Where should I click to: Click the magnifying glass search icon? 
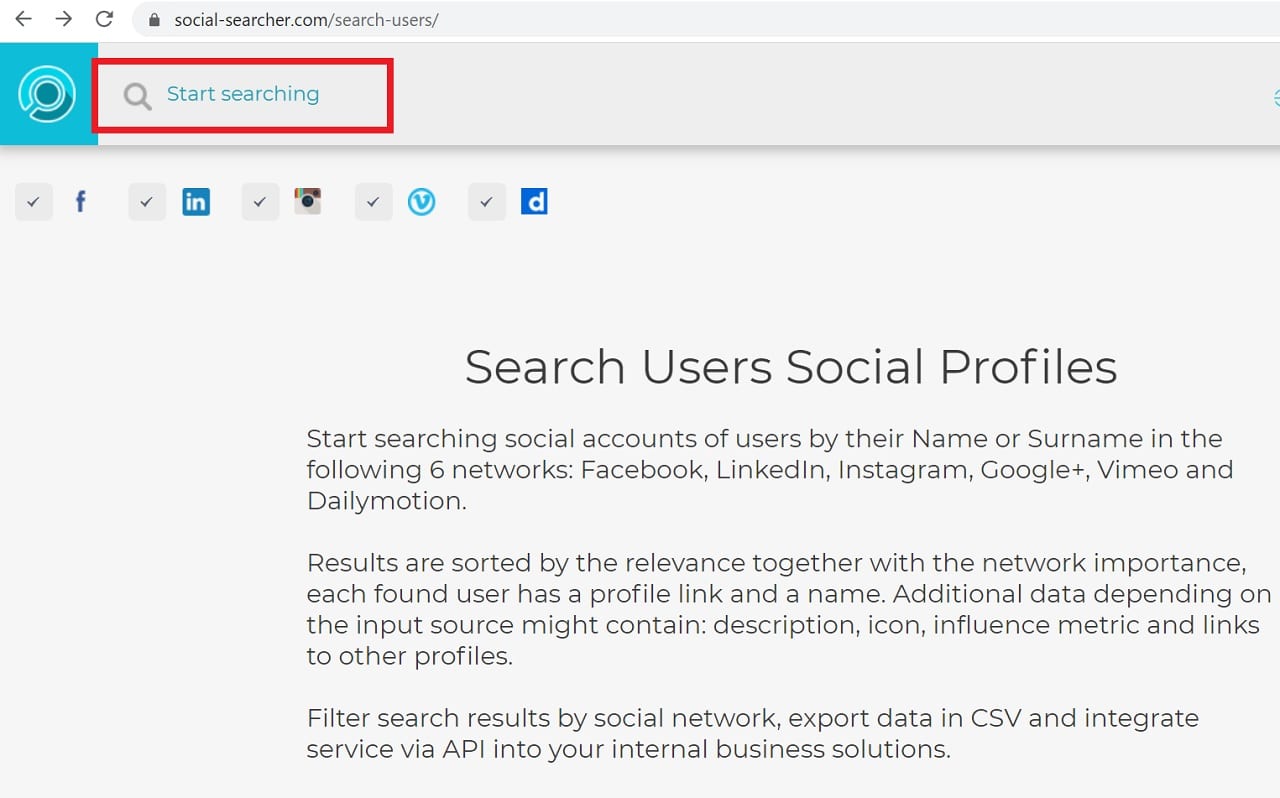(x=137, y=96)
